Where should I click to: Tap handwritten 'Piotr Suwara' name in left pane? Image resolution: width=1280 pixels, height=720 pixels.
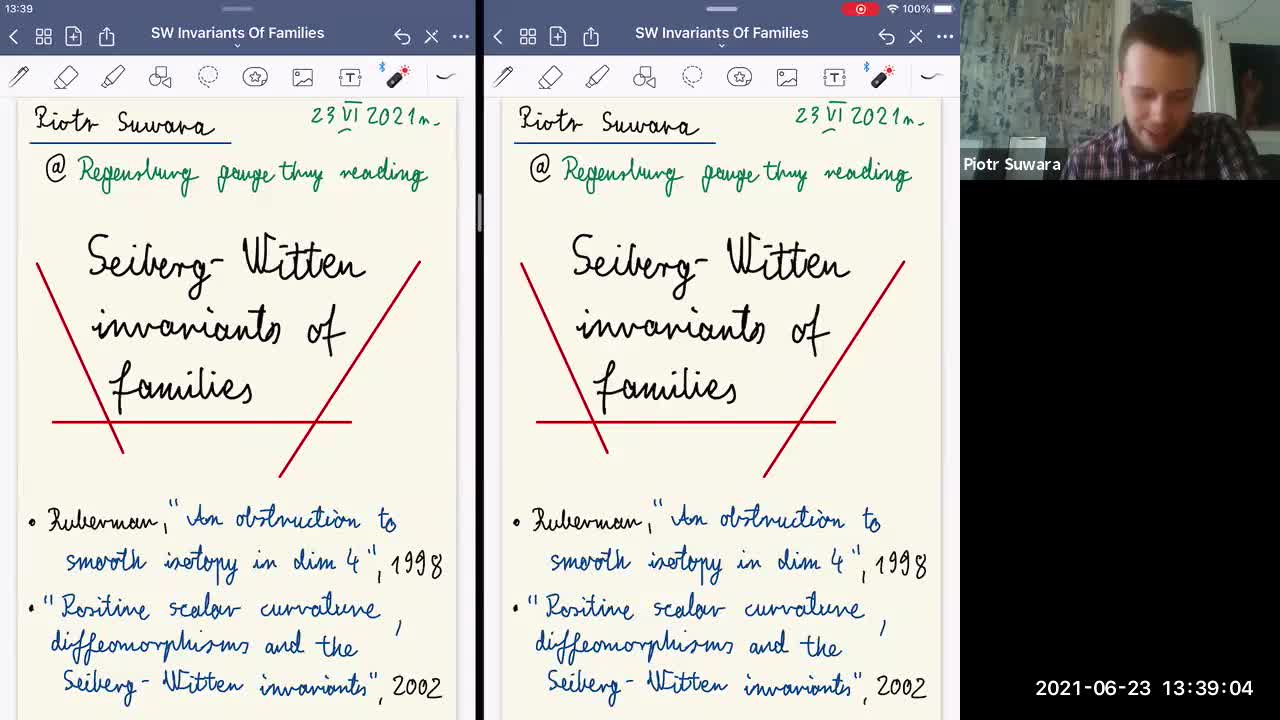(x=125, y=122)
